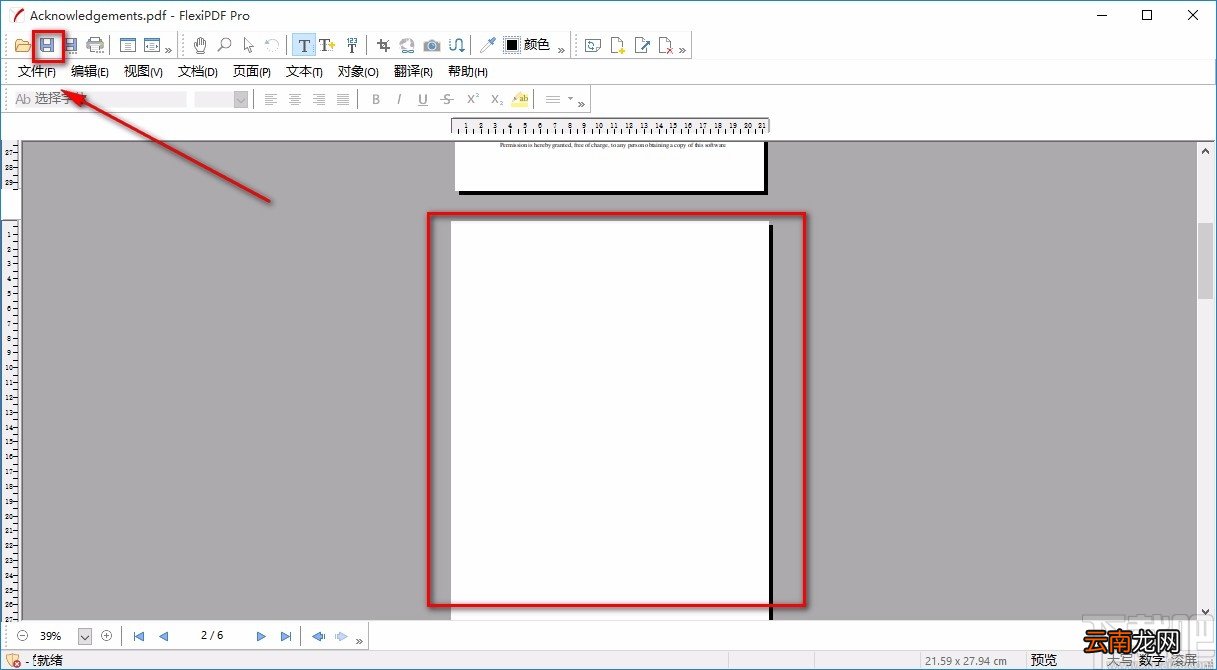The image size is (1217, 670).
Task: Open the 翻译(R) menu
Action: (x=413, y=72)
